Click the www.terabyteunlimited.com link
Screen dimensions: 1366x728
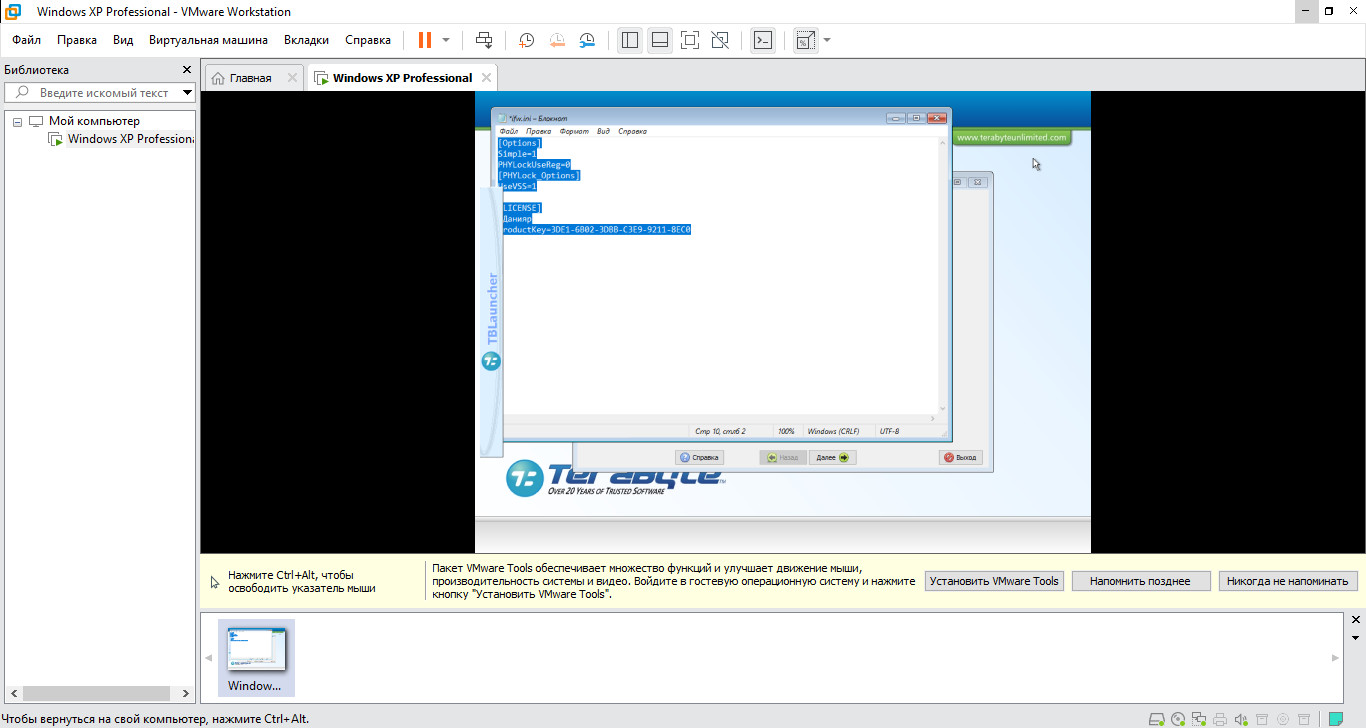1011,137
